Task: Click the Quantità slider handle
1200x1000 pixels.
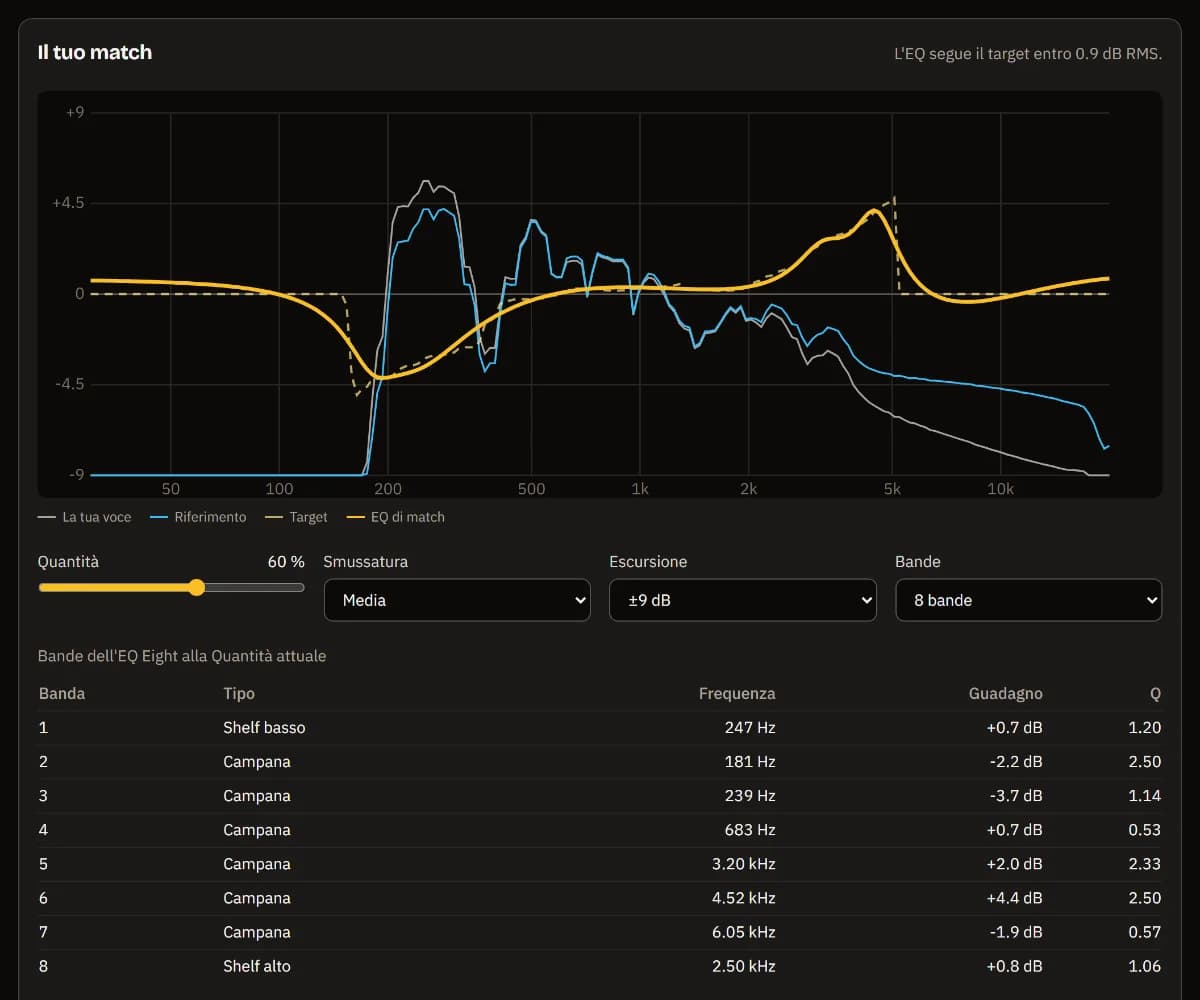Action: (x=197, y=587)
